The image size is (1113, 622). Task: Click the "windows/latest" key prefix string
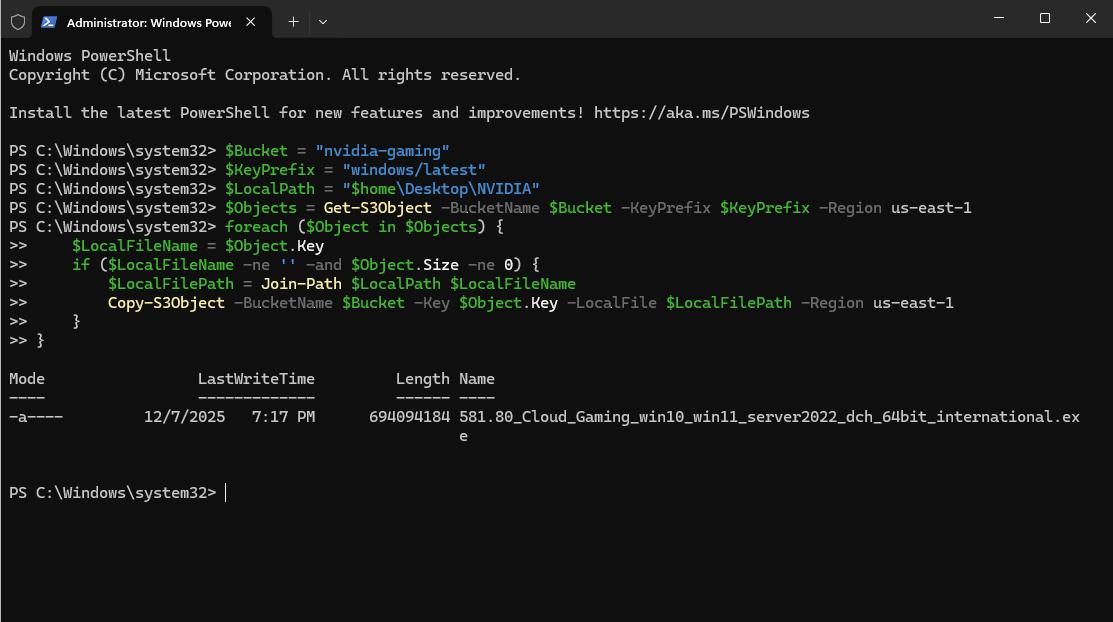click(413, 170)
